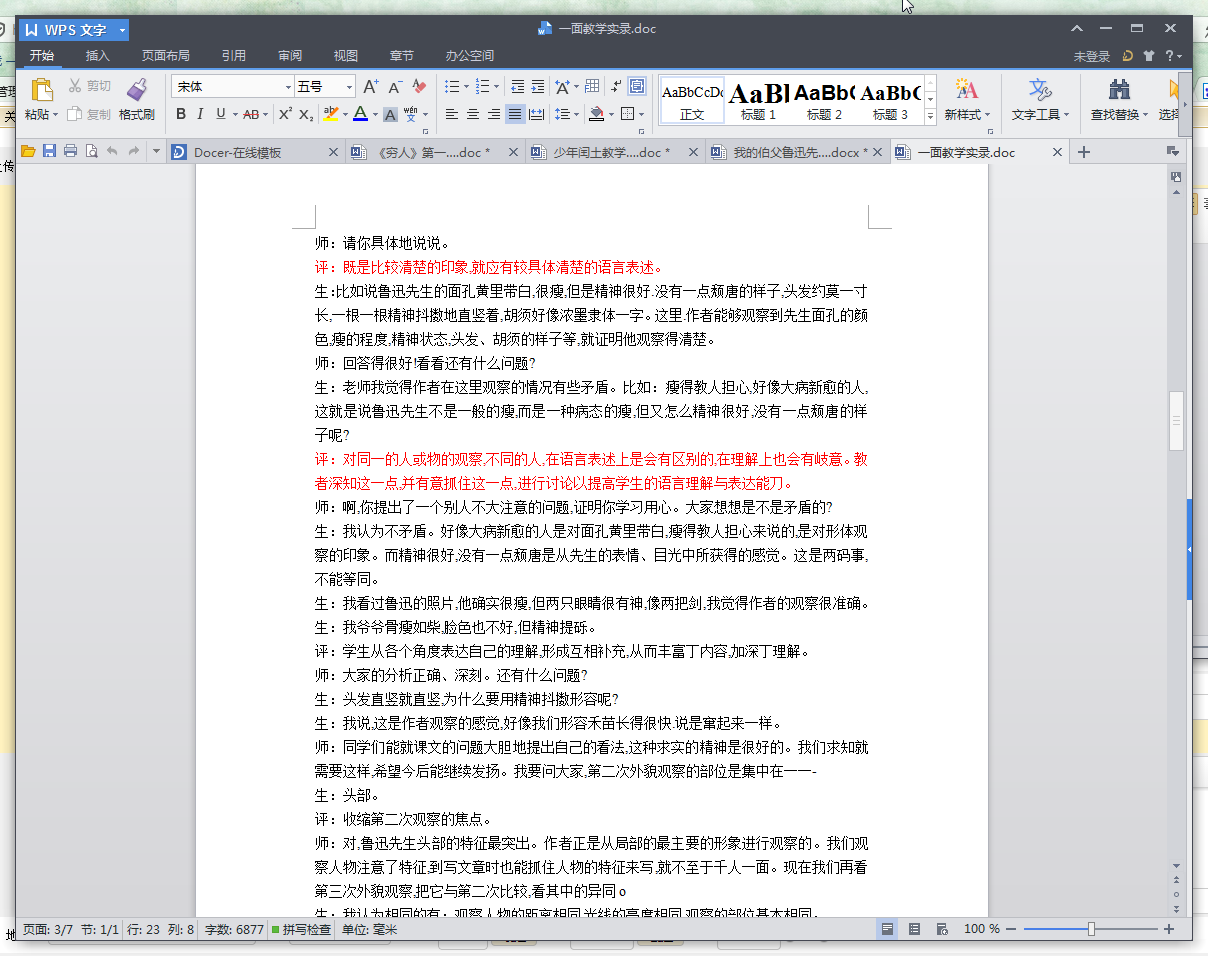The height and width of the screenshot is (956, 1208).
Task: Click the Format Painter (格式刷) brush icon
Action: click(x=137, y=91)
